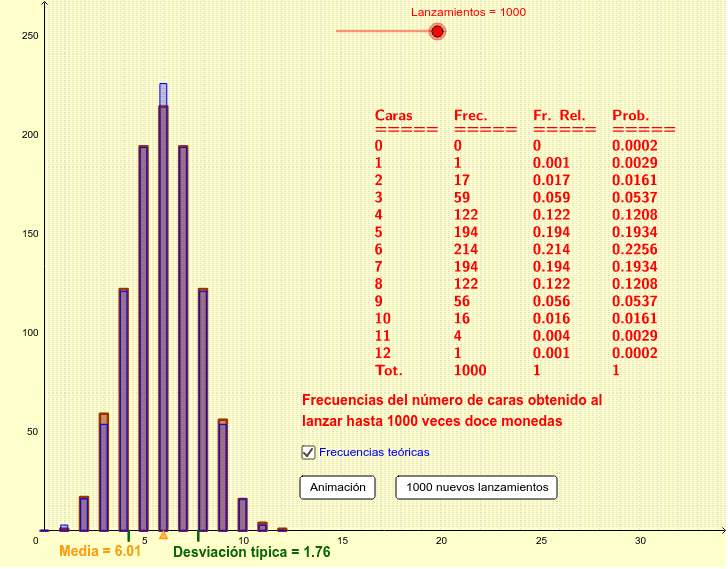The width and height of the screenshot is (728, 569).
Task: Click the Media = 6.01 label
Action: pos(100,551)
